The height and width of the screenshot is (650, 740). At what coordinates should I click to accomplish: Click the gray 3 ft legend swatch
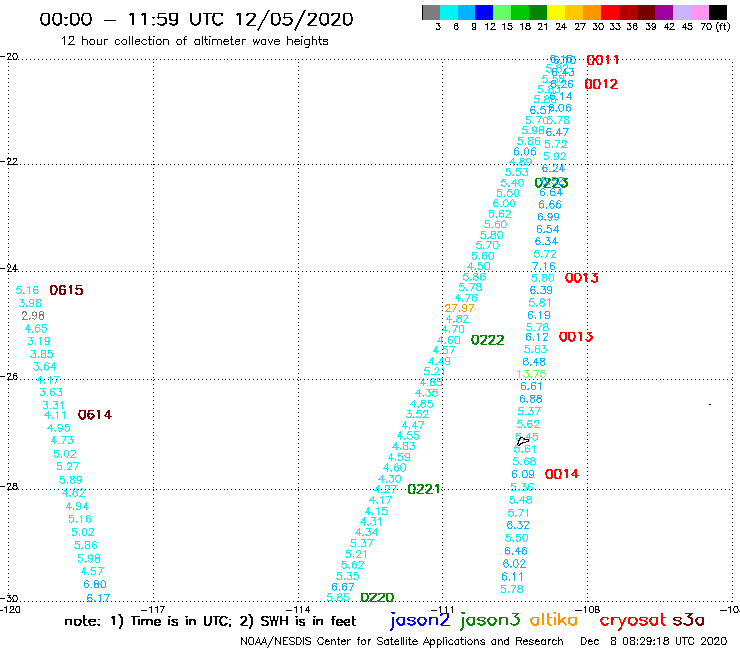coord(431,13)
